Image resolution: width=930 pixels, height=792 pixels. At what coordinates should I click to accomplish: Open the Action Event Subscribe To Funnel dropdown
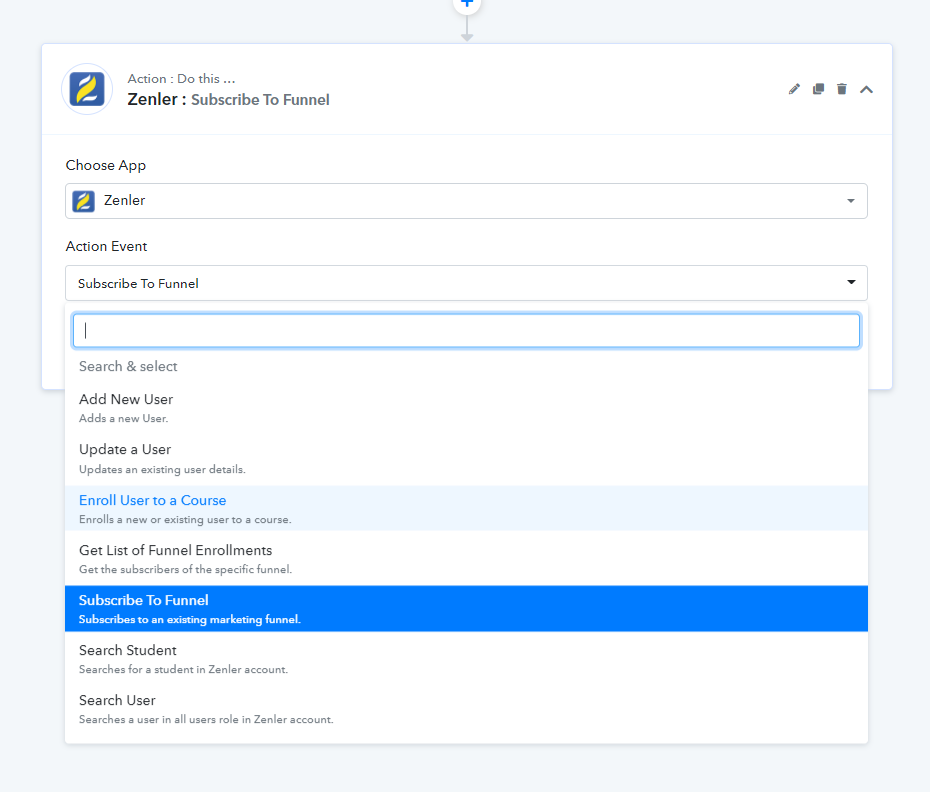466,283
